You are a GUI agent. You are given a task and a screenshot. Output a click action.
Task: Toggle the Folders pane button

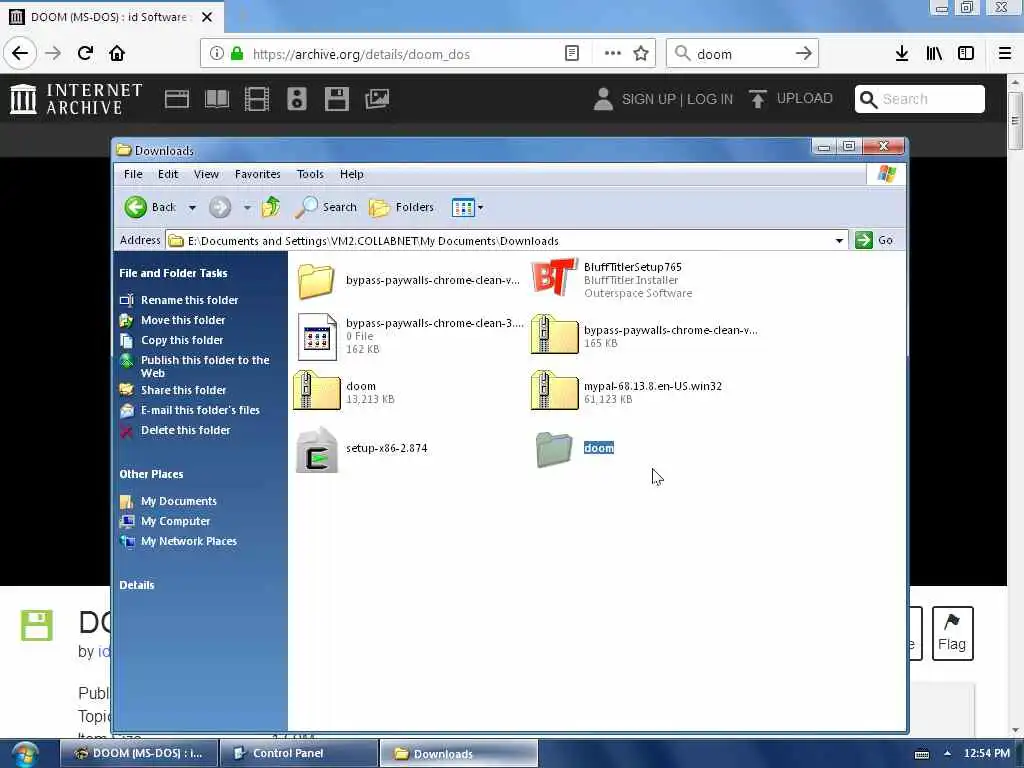[x=401, y=207]
